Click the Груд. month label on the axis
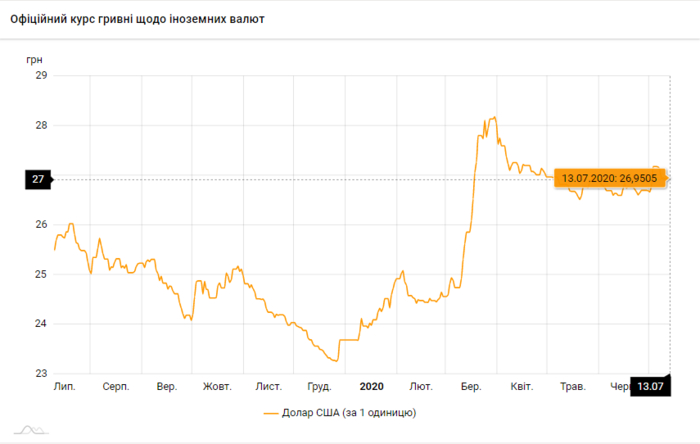 coord(319,386)
